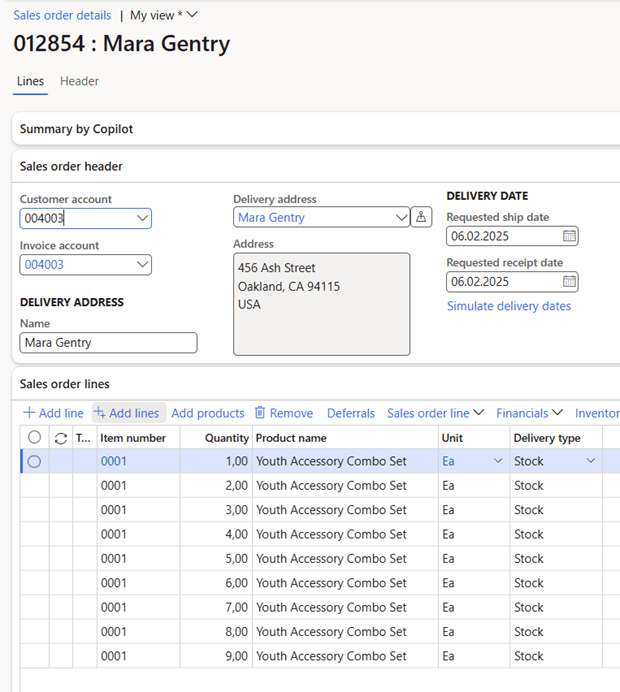This screenshot has width=620, height=692.
Task: Select the first row's selection circle
Action: point(35,461)
